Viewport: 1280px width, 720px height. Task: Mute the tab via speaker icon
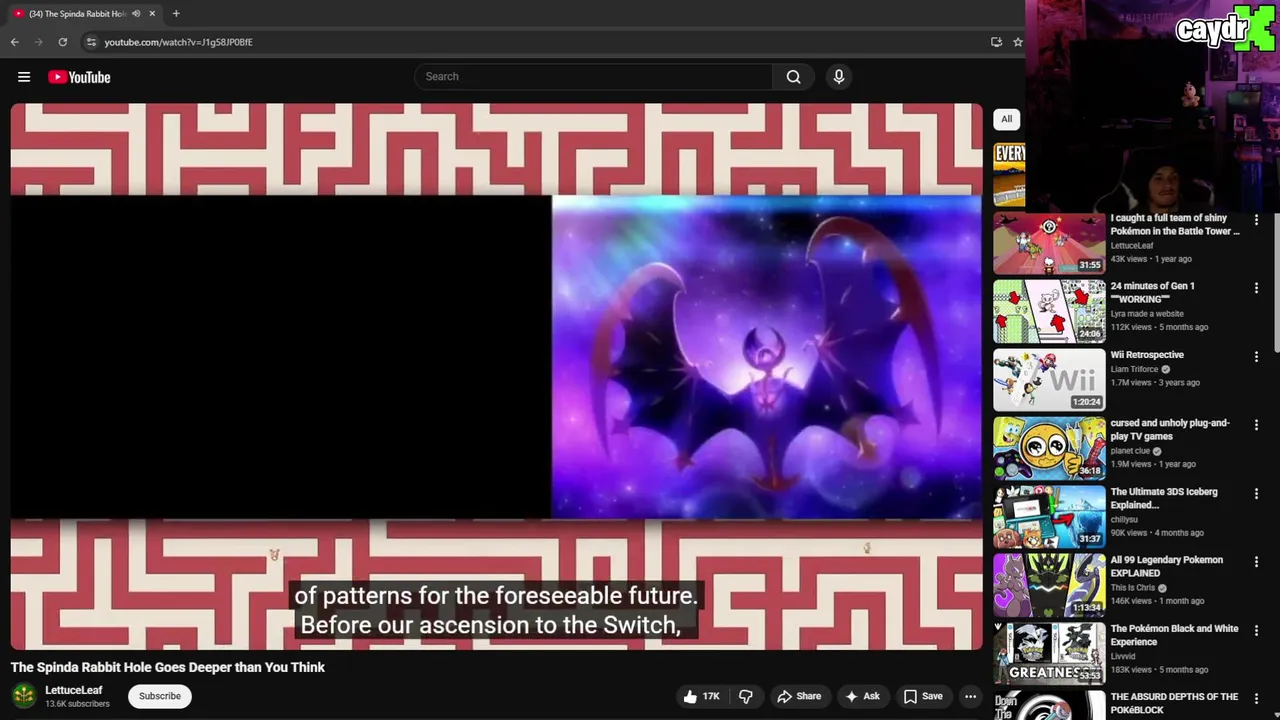click(136, 14)
